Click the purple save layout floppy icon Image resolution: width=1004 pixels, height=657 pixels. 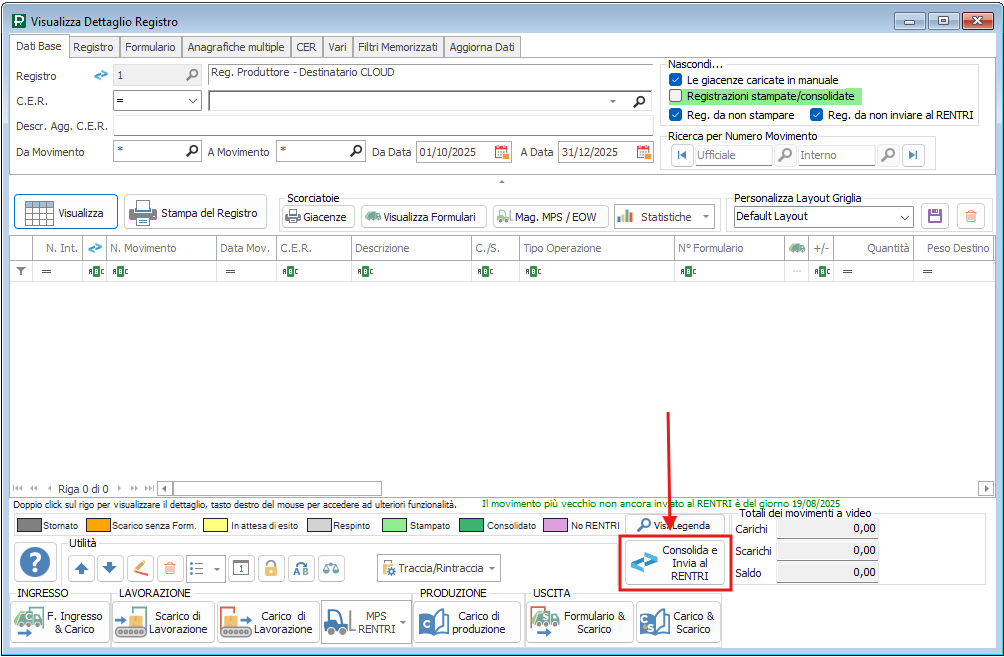935,216
